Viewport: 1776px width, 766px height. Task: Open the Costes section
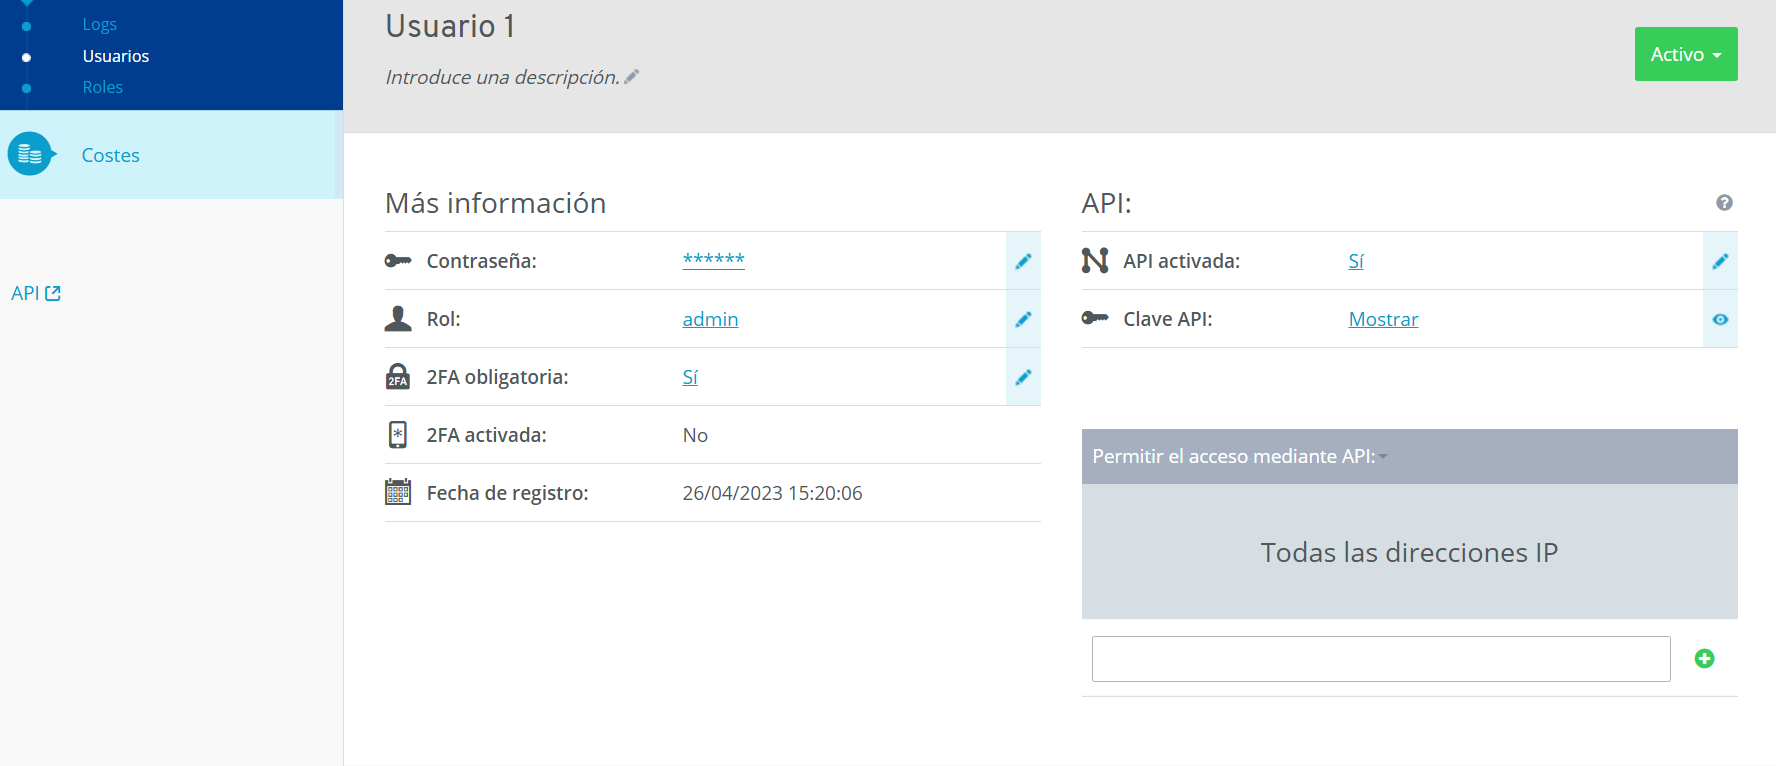coord(171,155)
